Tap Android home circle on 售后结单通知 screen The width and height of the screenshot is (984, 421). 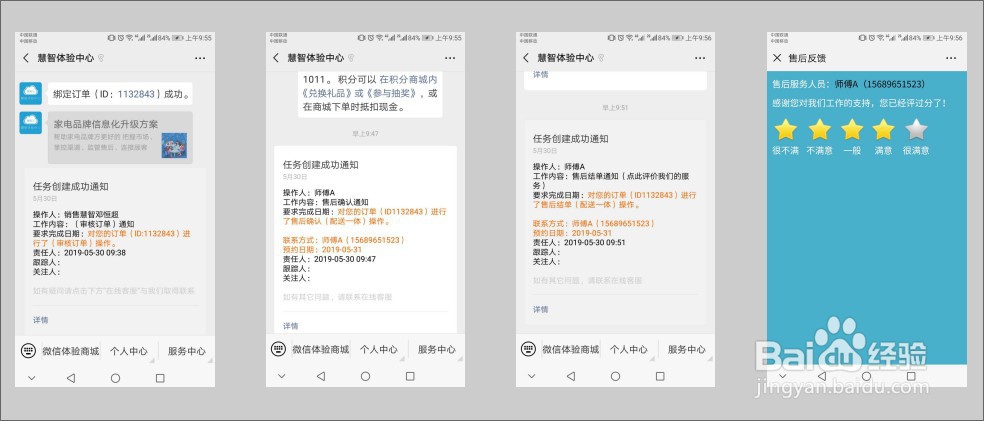[616, 376]
